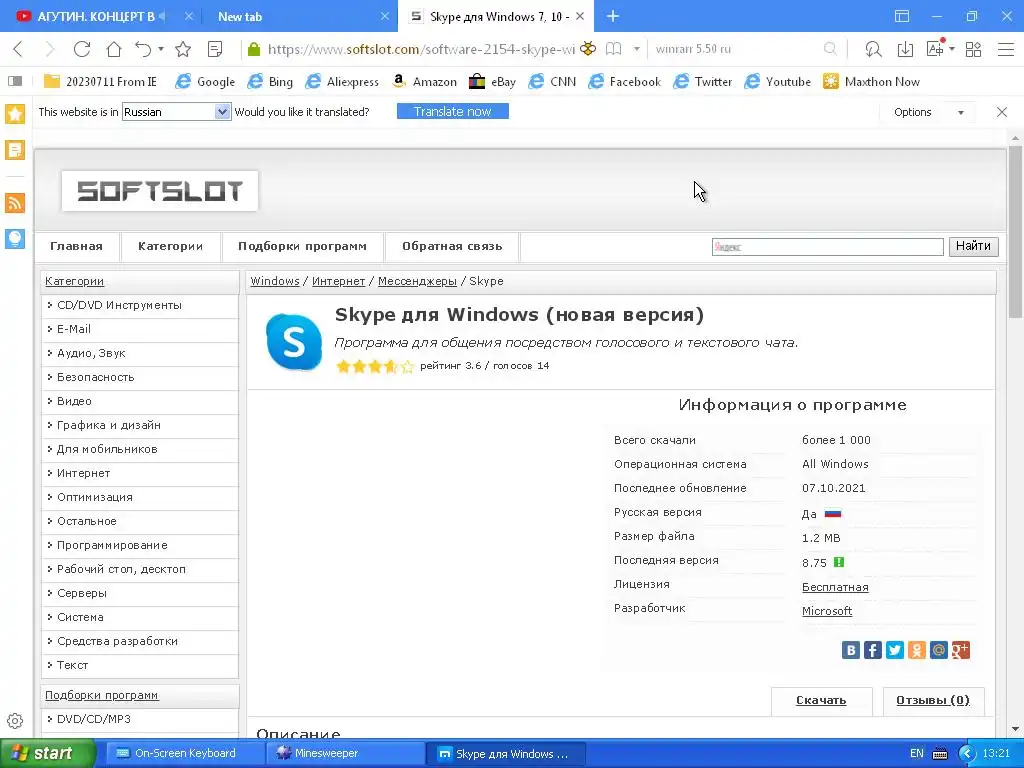Expand the screenshot tool dropdown arrow
The height and width of the screenshot is (768, 1024).
click(952, 49)
